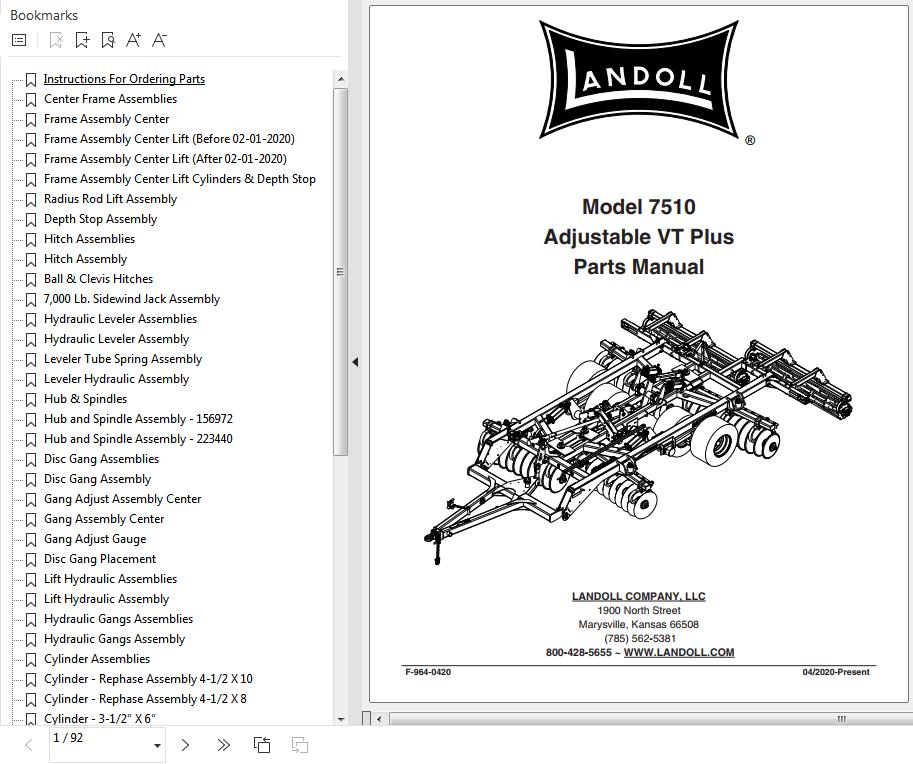The height and width of the screenshot is (764, 913).
Task: Click the Landoll logo on the cover
Action: (639, 80)
